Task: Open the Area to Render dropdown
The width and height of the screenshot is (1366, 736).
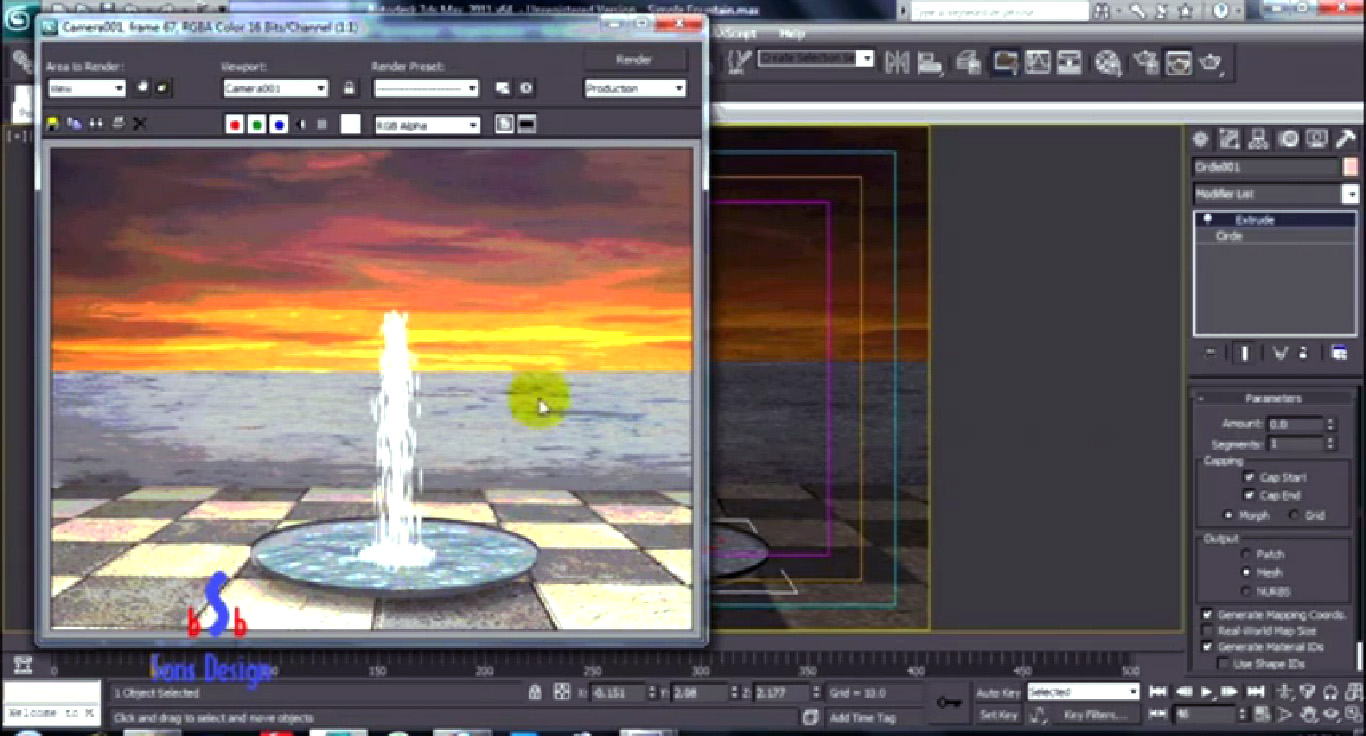Action: click(86, 88)
